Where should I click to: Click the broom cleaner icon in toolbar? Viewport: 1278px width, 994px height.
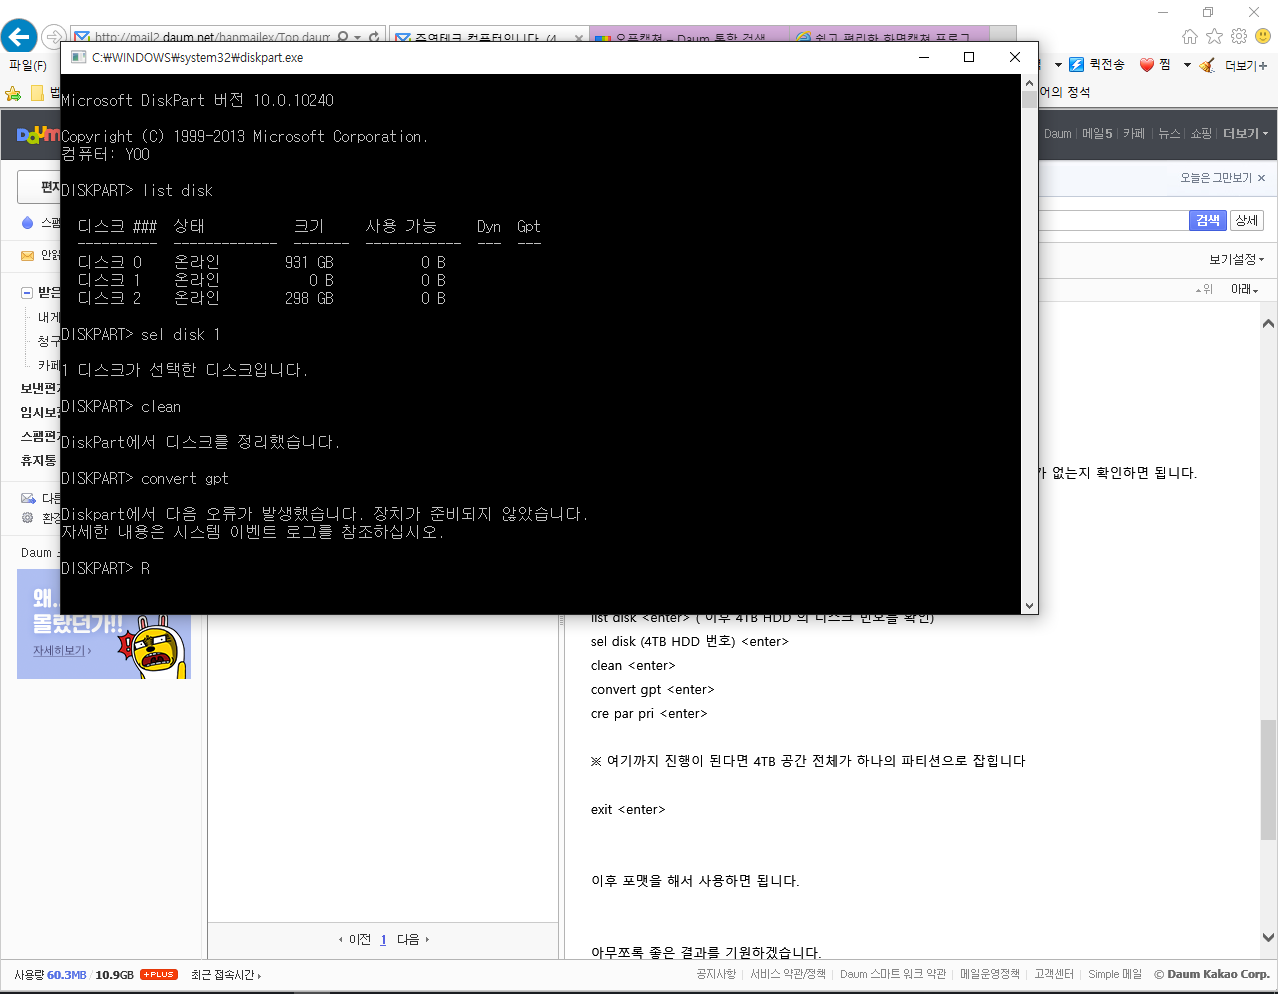[1208, 65]
